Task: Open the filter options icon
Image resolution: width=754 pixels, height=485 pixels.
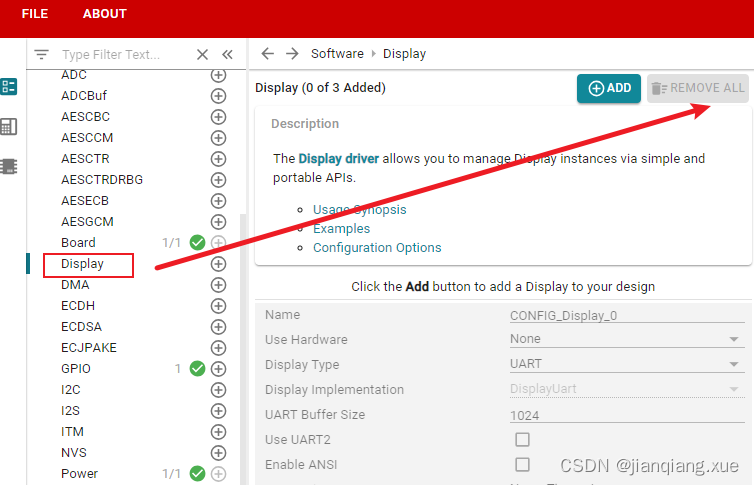Action: [42, 54]
